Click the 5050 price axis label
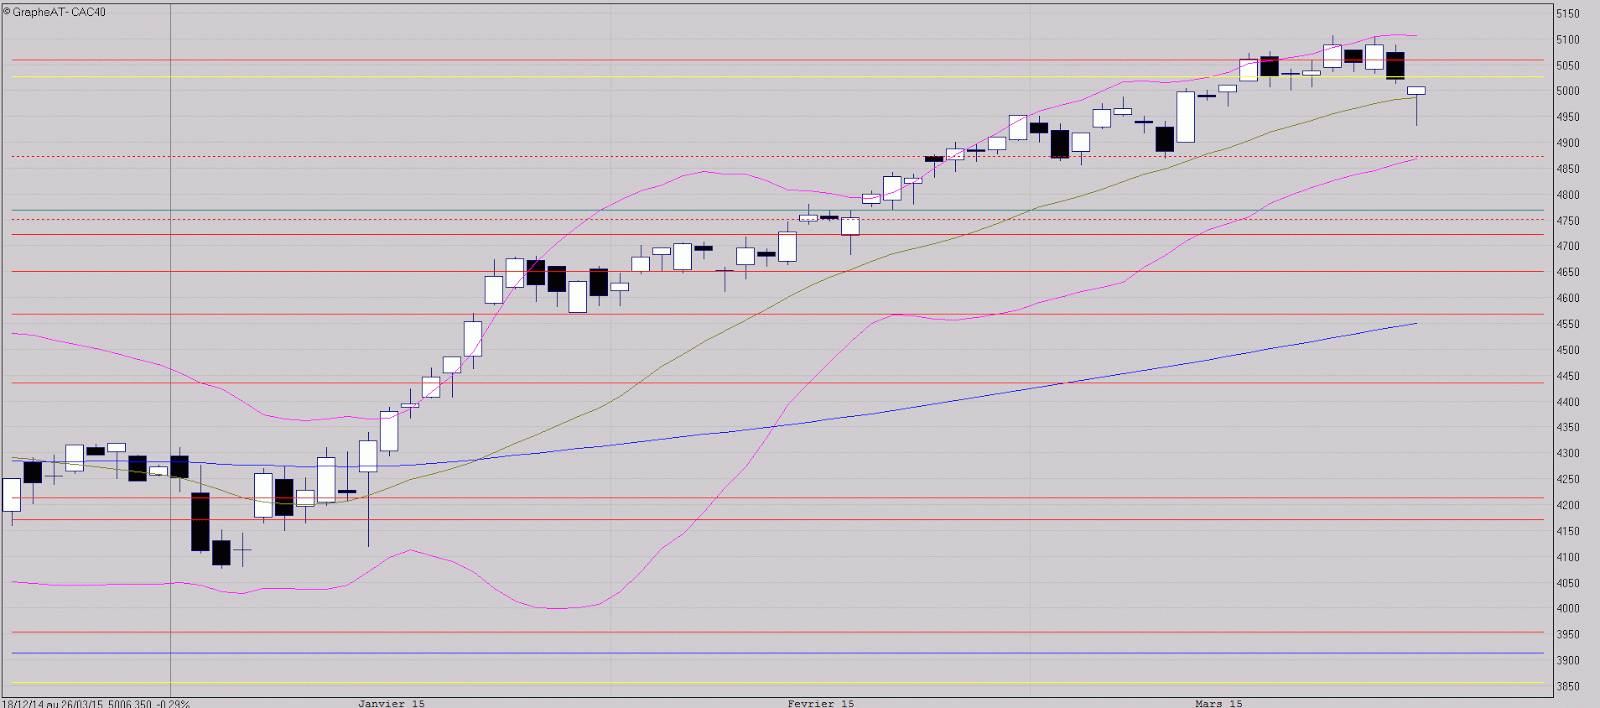Image resolution: width=1600 pixels, height=708 pixels. point(1567,66)
